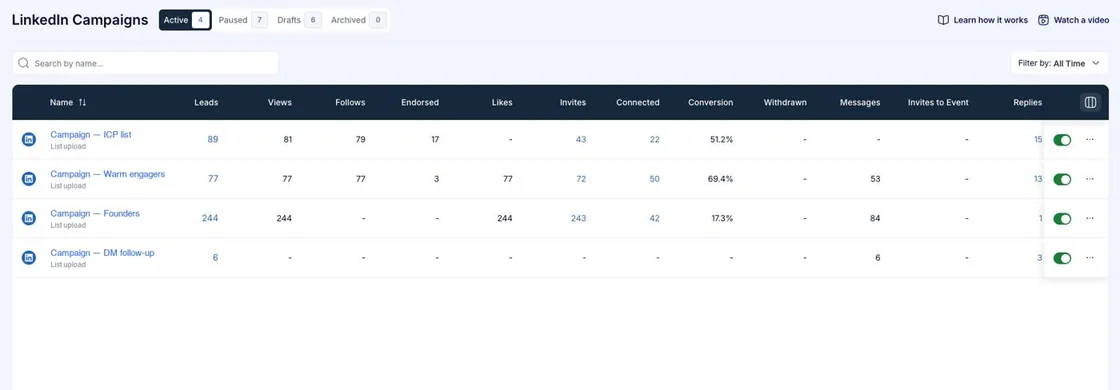Open more options for ICP list campaign
The image size is (1120, 390).
[x=1089, y=139]
